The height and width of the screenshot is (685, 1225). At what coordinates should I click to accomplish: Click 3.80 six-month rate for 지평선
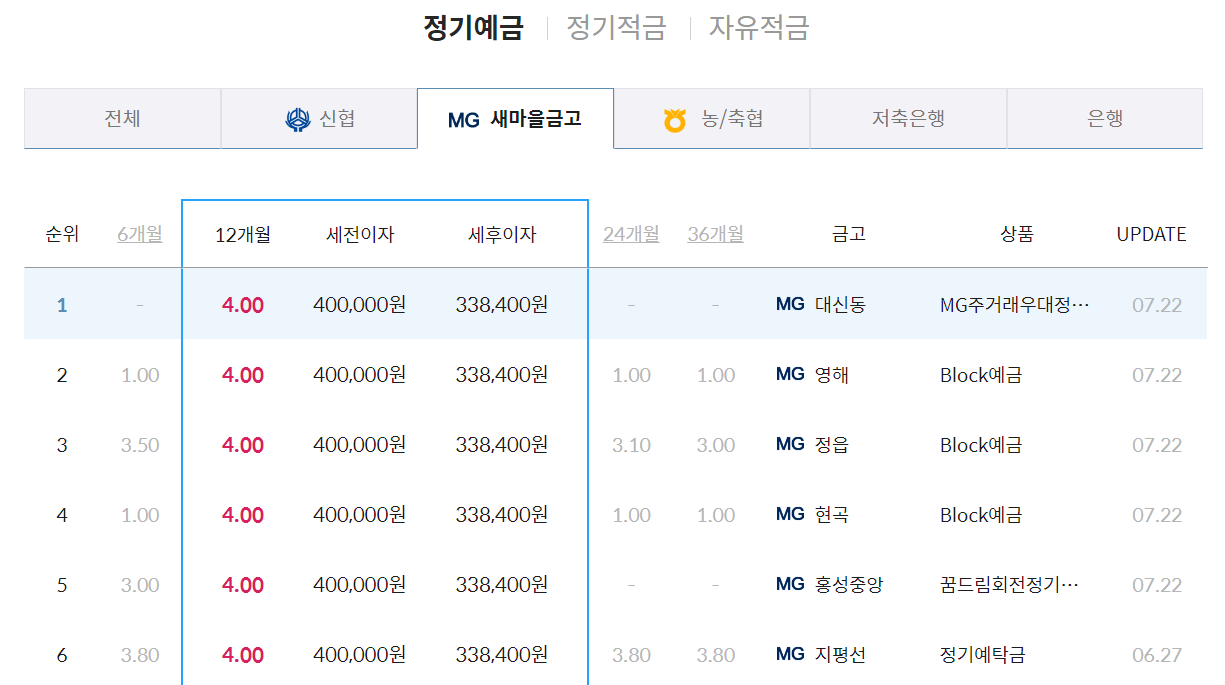pyautogui.click(x=140, y=655)
